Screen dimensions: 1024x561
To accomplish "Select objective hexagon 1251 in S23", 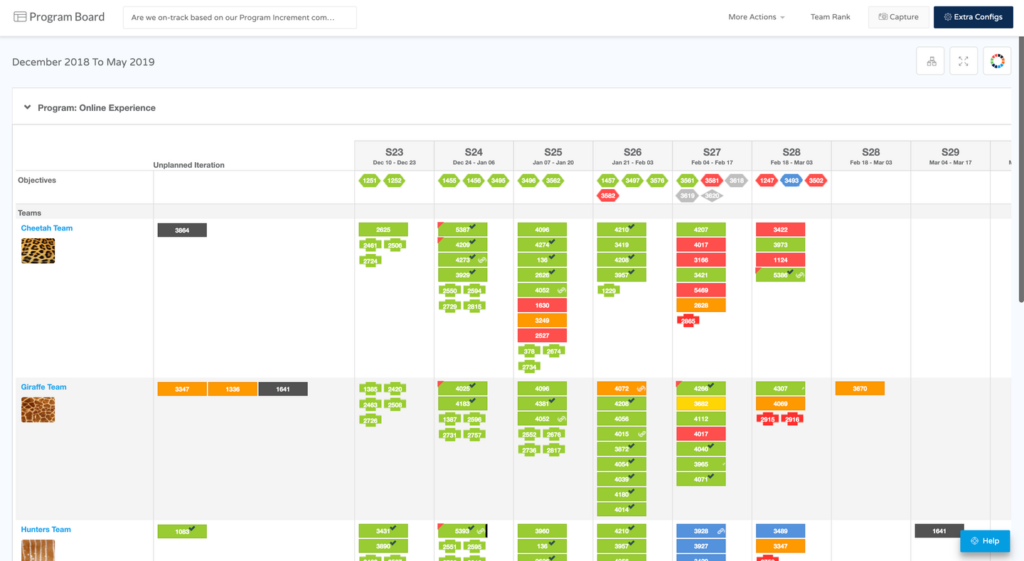I will [370, 181].
